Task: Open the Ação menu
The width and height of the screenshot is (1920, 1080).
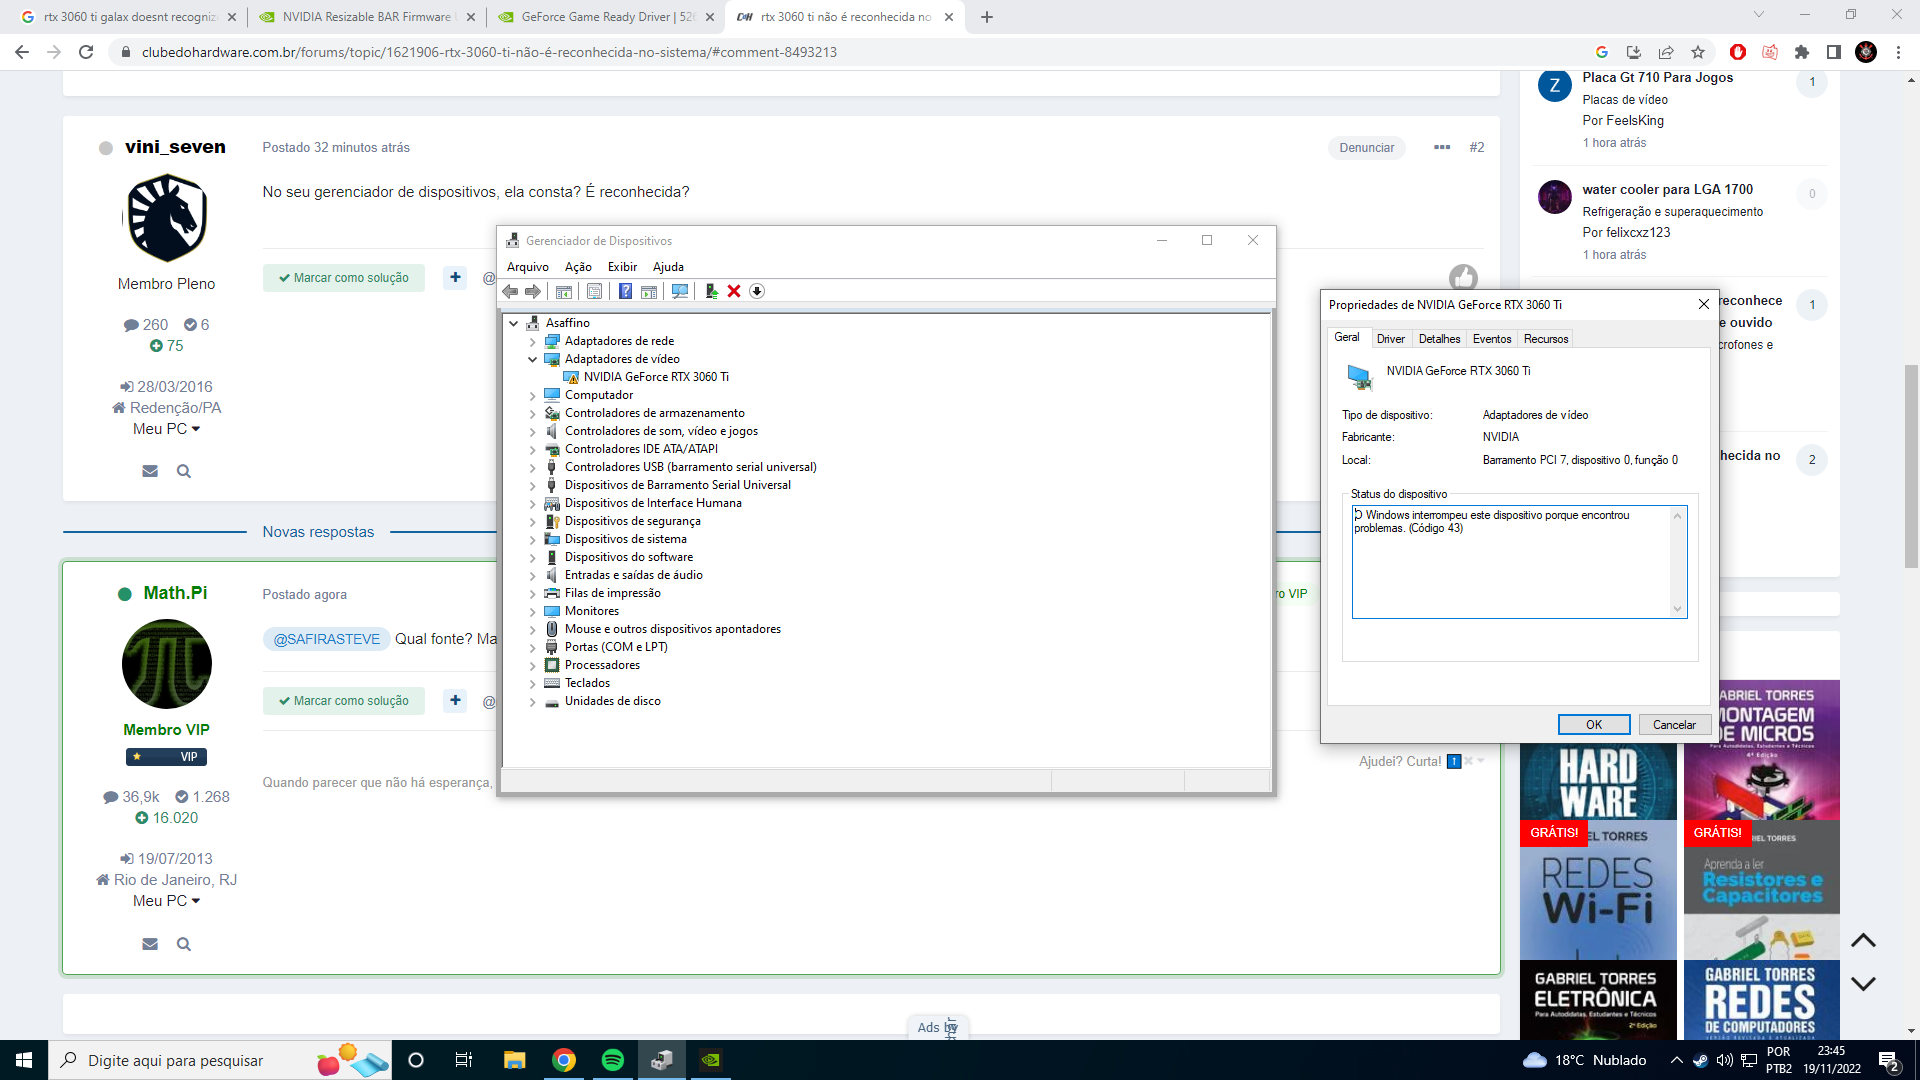Action: [x=578, y=267]
